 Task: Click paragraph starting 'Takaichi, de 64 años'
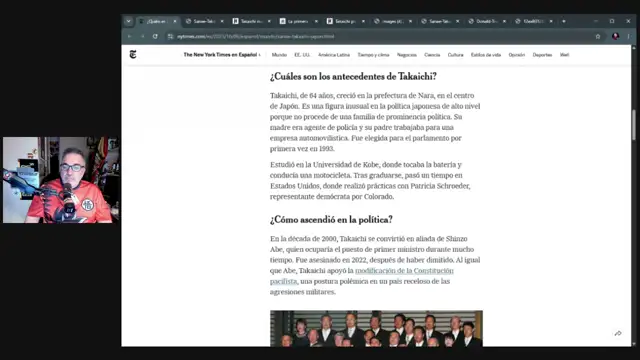(x=375, y=122)
